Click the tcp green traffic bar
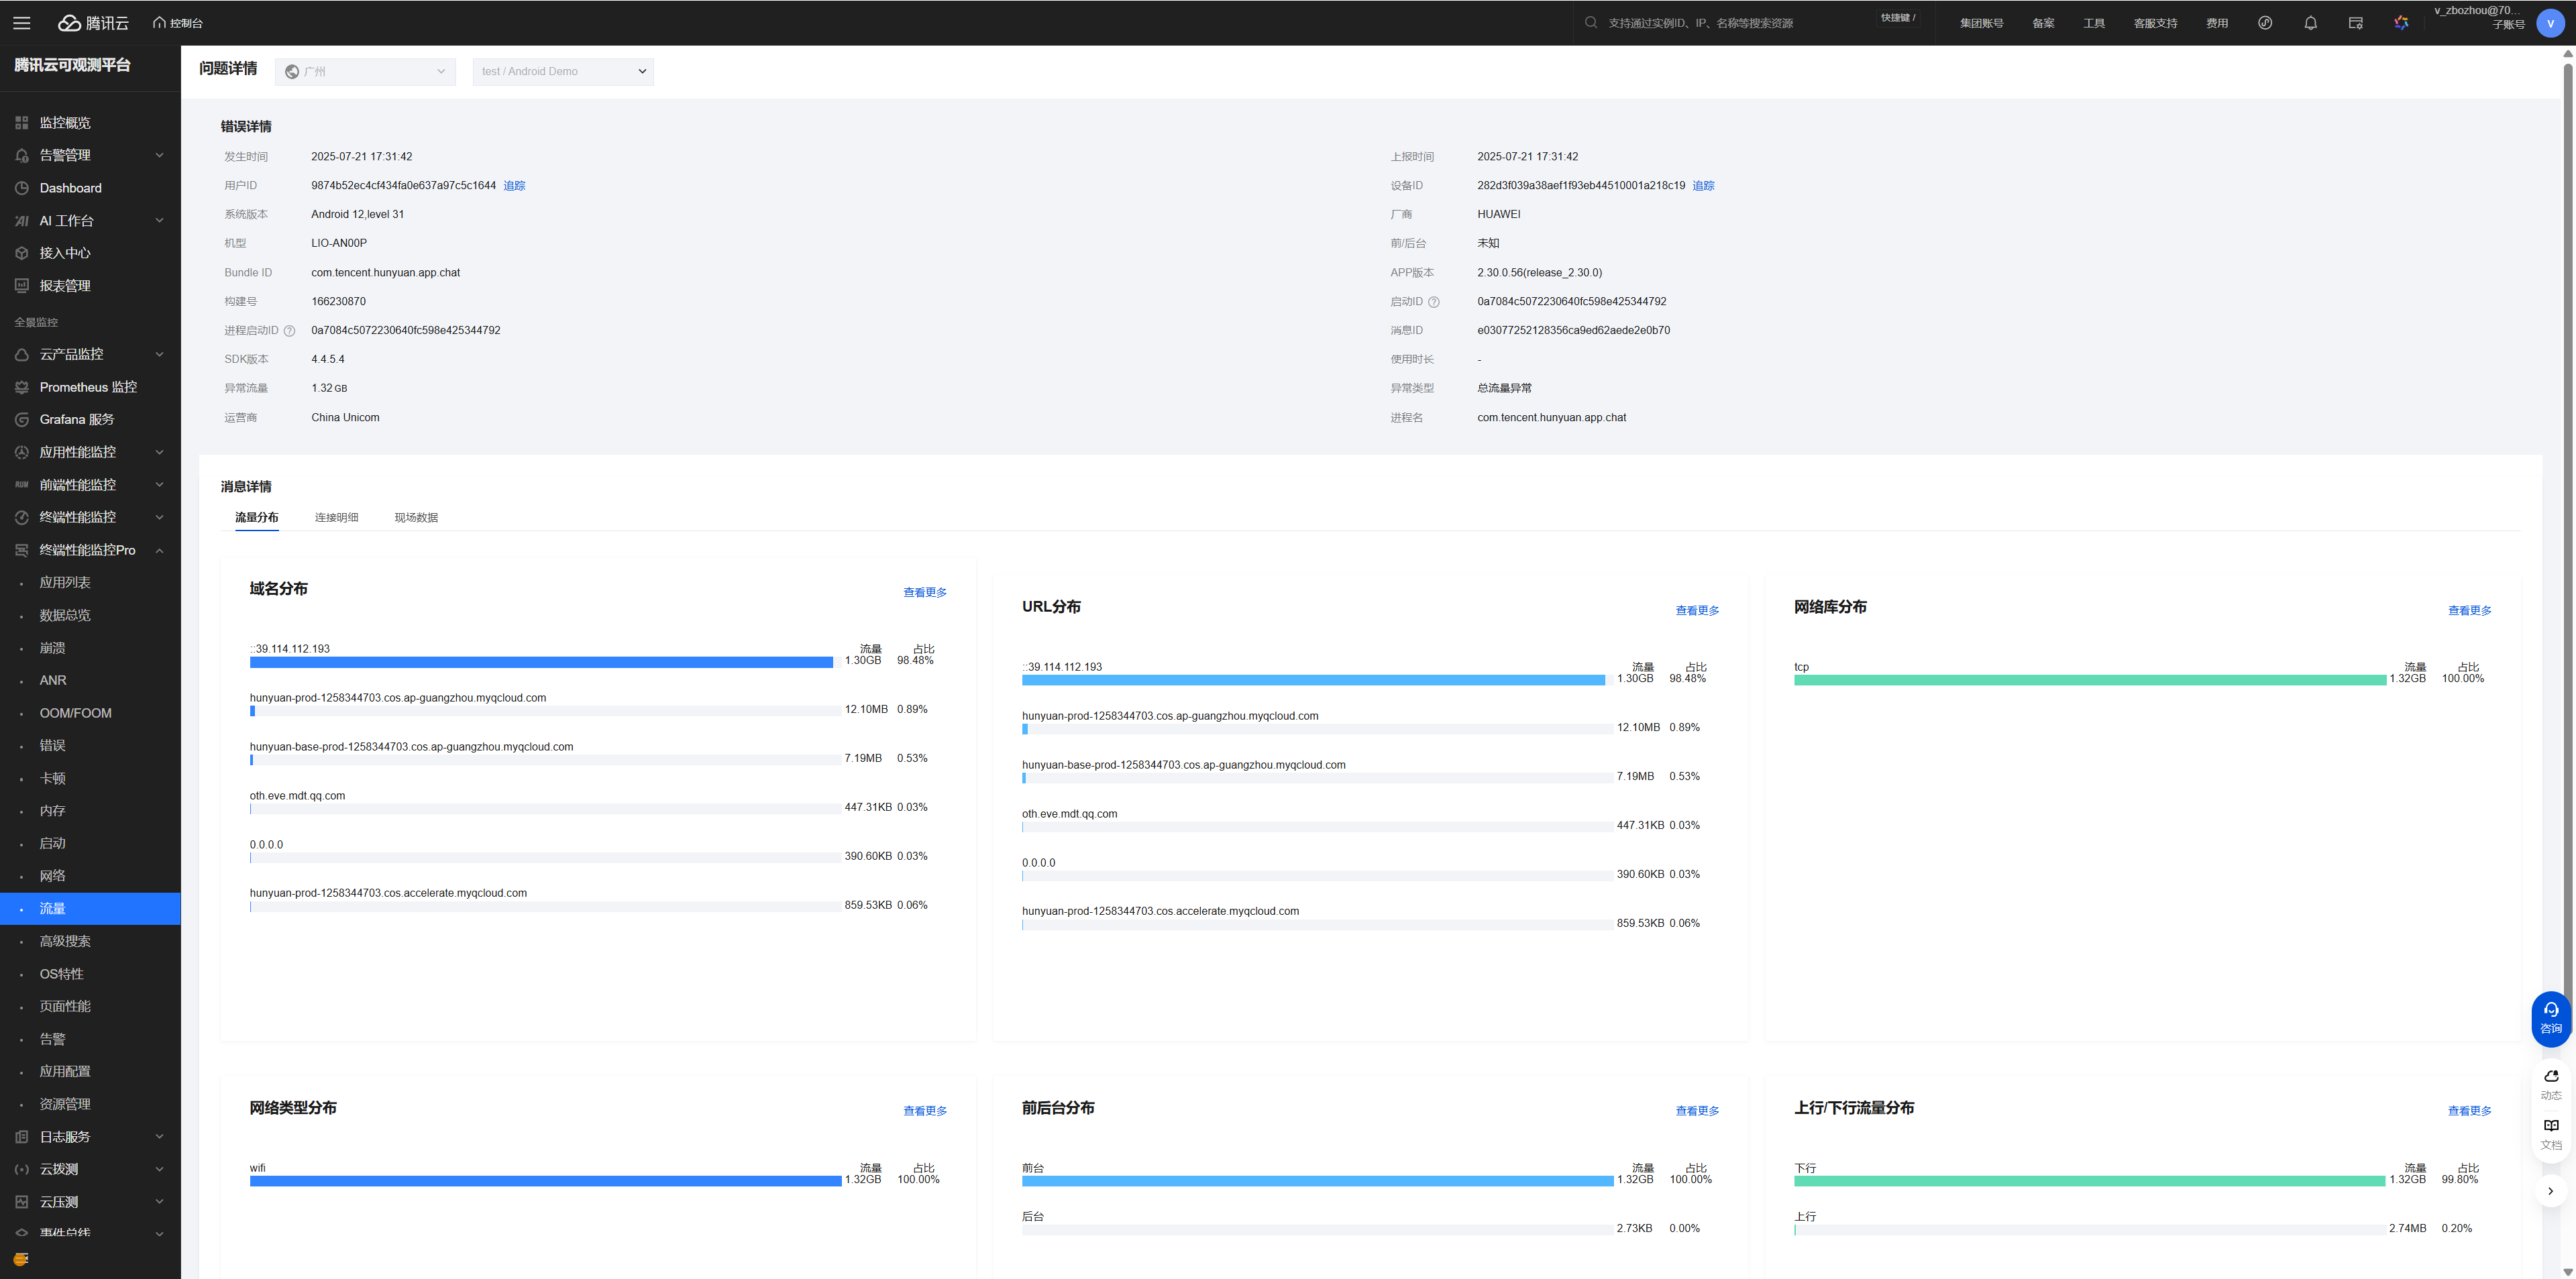Image resolution: width=2576 pixels, height=1279 pixels. click(2089, 680)
